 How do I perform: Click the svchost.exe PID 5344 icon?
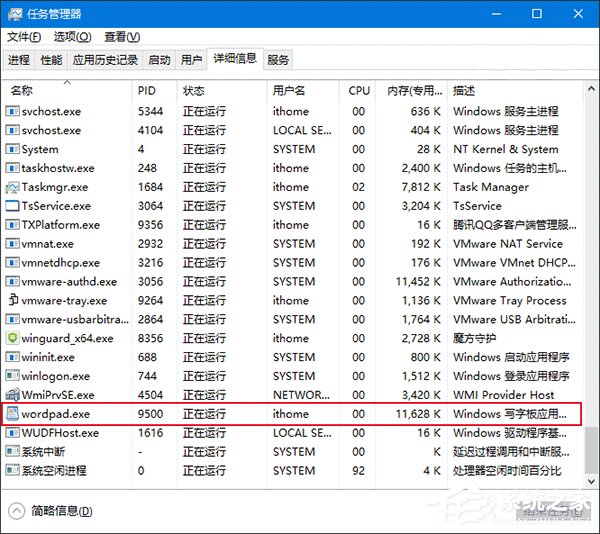pos(12,111)
